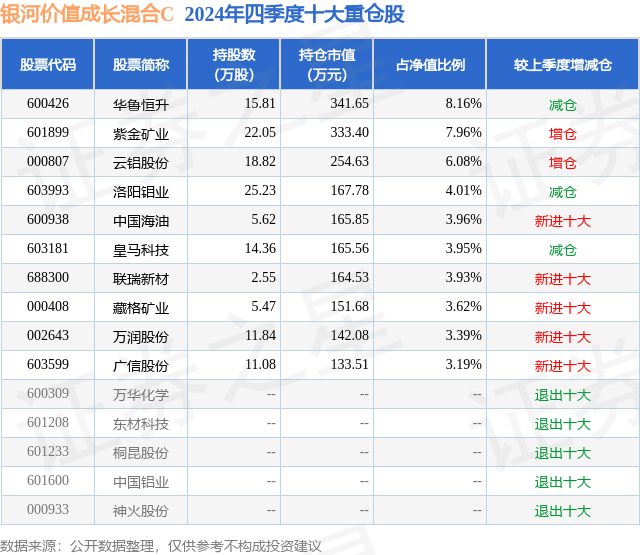Click the 14.36 shares held cell
The height and width of the screenshot is (555, 640).
click(x=260, y=249)
